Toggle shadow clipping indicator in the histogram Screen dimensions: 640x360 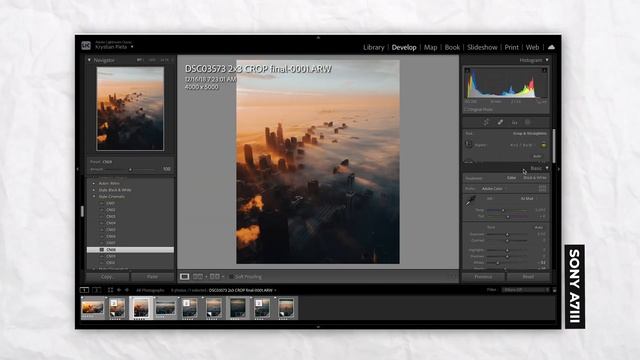click(467, 71)
